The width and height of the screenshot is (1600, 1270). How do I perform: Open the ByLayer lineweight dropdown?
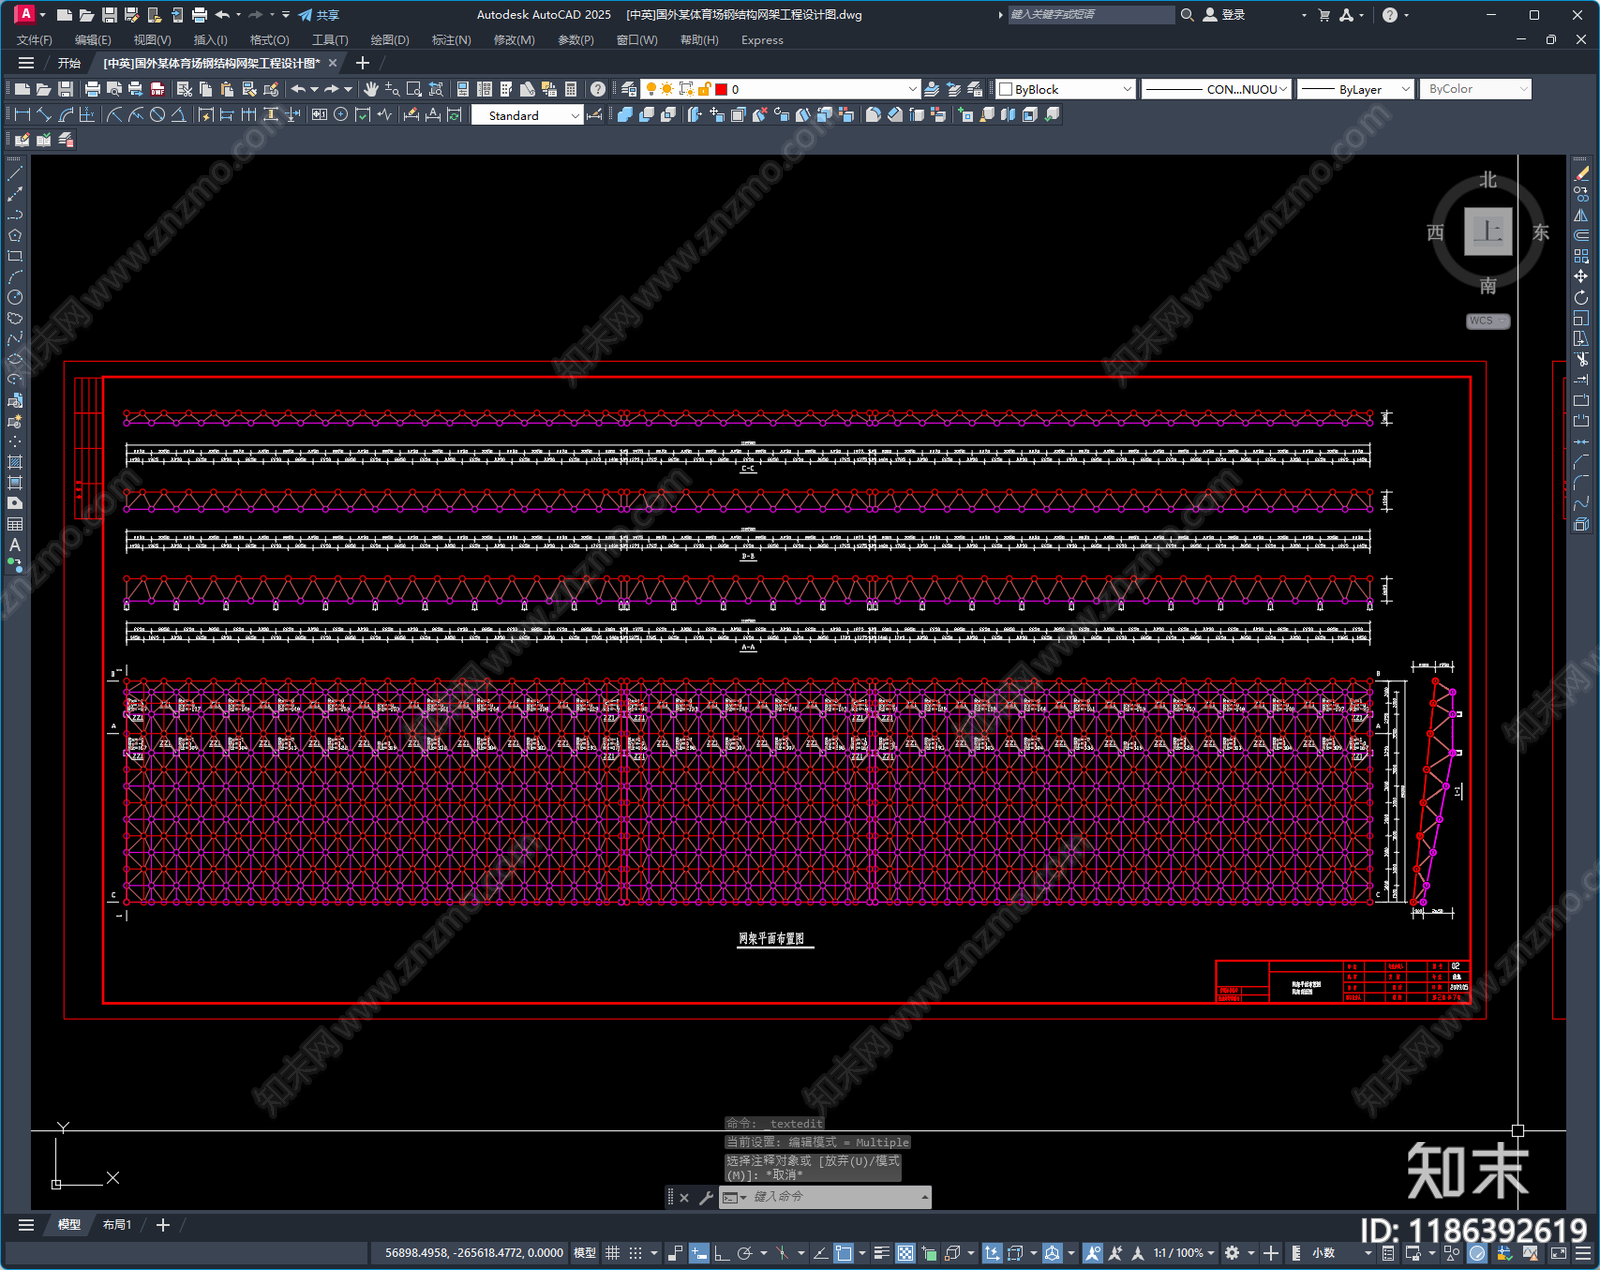pos(1355,89)
